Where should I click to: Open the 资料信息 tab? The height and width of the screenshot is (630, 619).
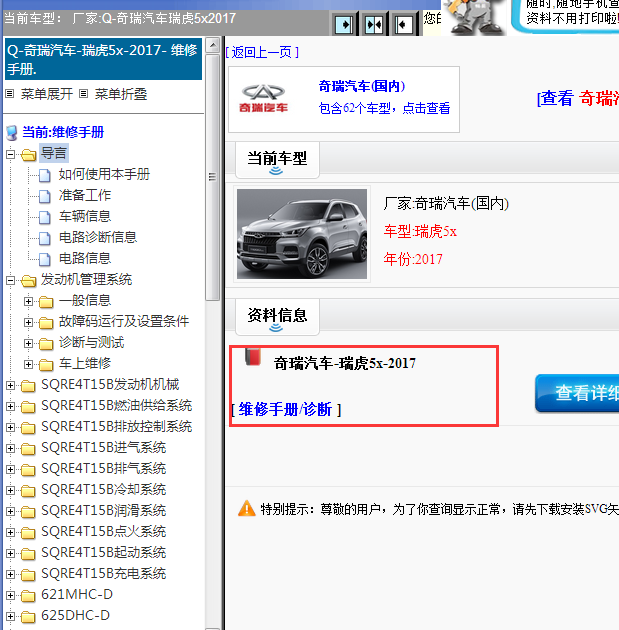pyautogui.click(x=277, y=317)
